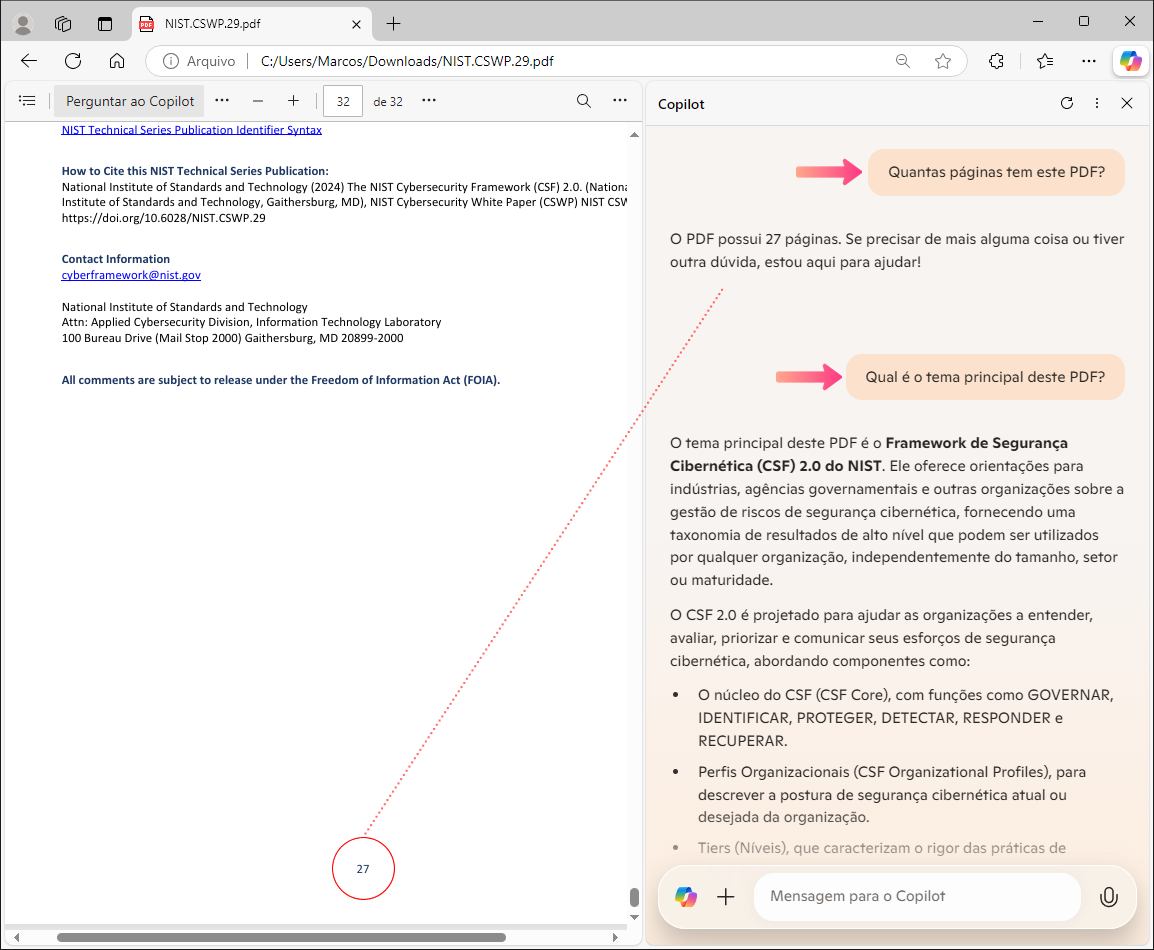Open the favorites list
Screen dimensions: 1154x950
[1045, 61]
